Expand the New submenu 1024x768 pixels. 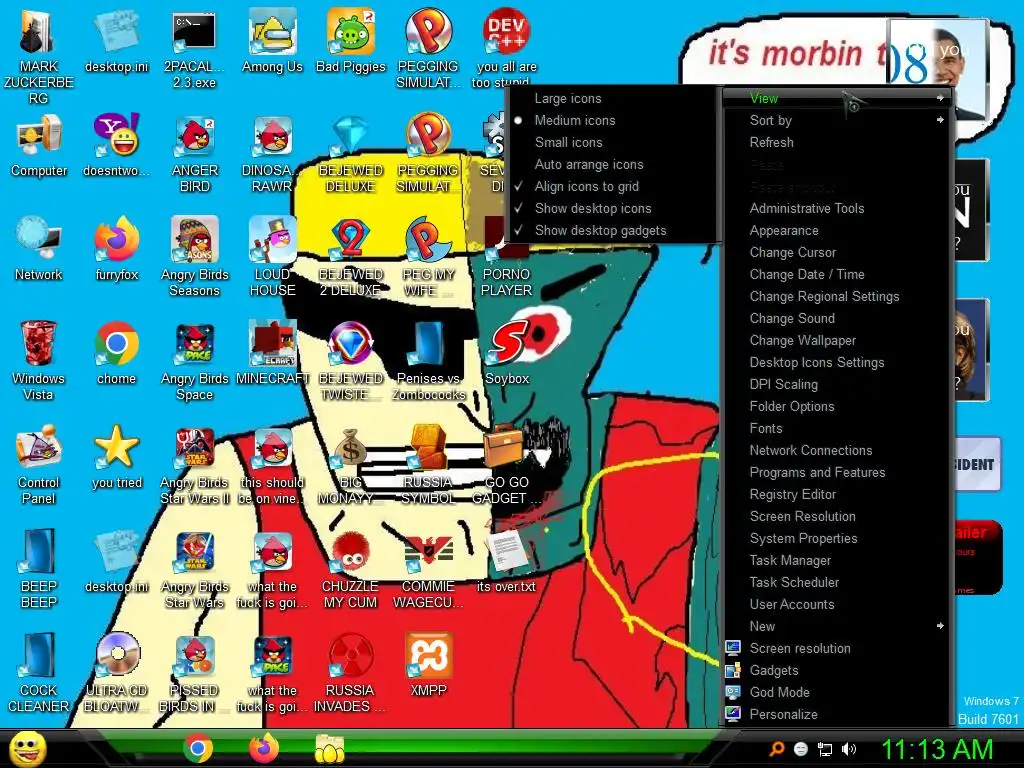[x=837, y=626]
